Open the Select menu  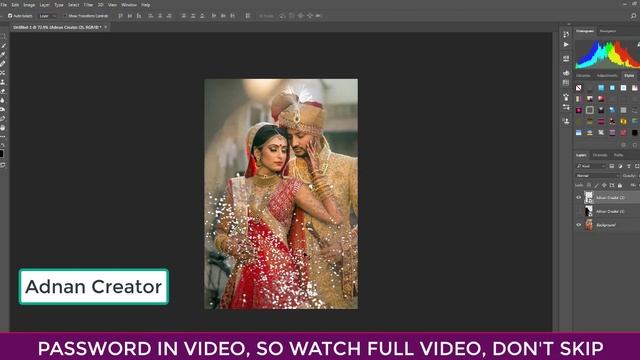click(73, 5)
